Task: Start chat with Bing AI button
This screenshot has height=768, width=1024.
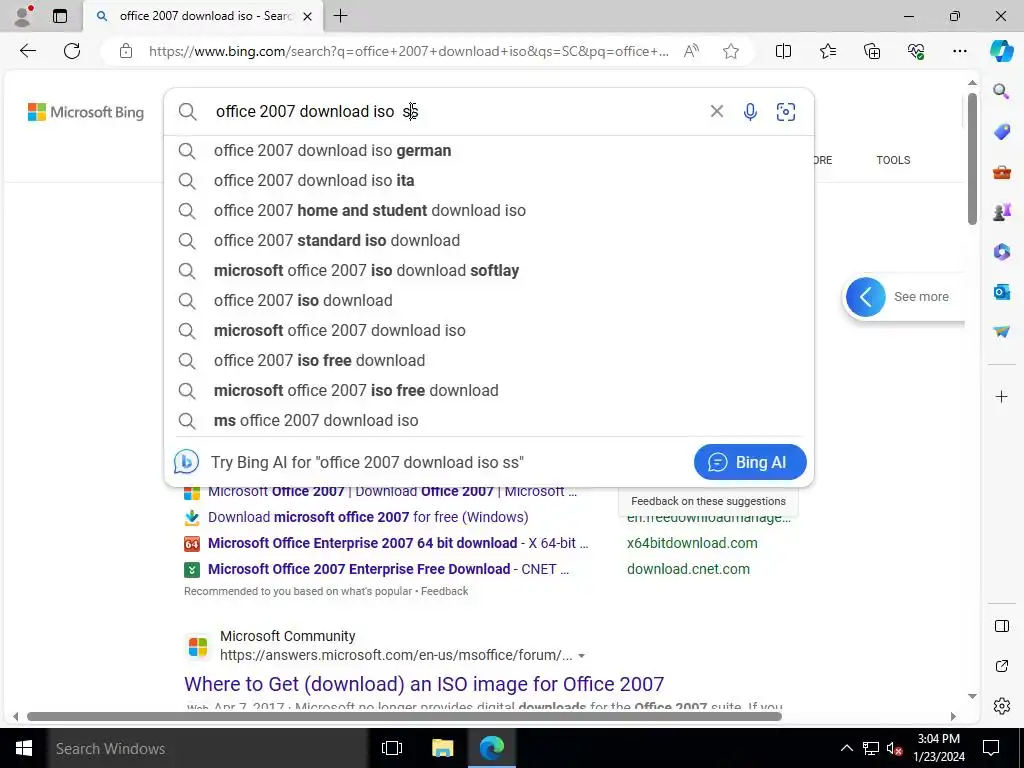Action: (x=750, y=462)
